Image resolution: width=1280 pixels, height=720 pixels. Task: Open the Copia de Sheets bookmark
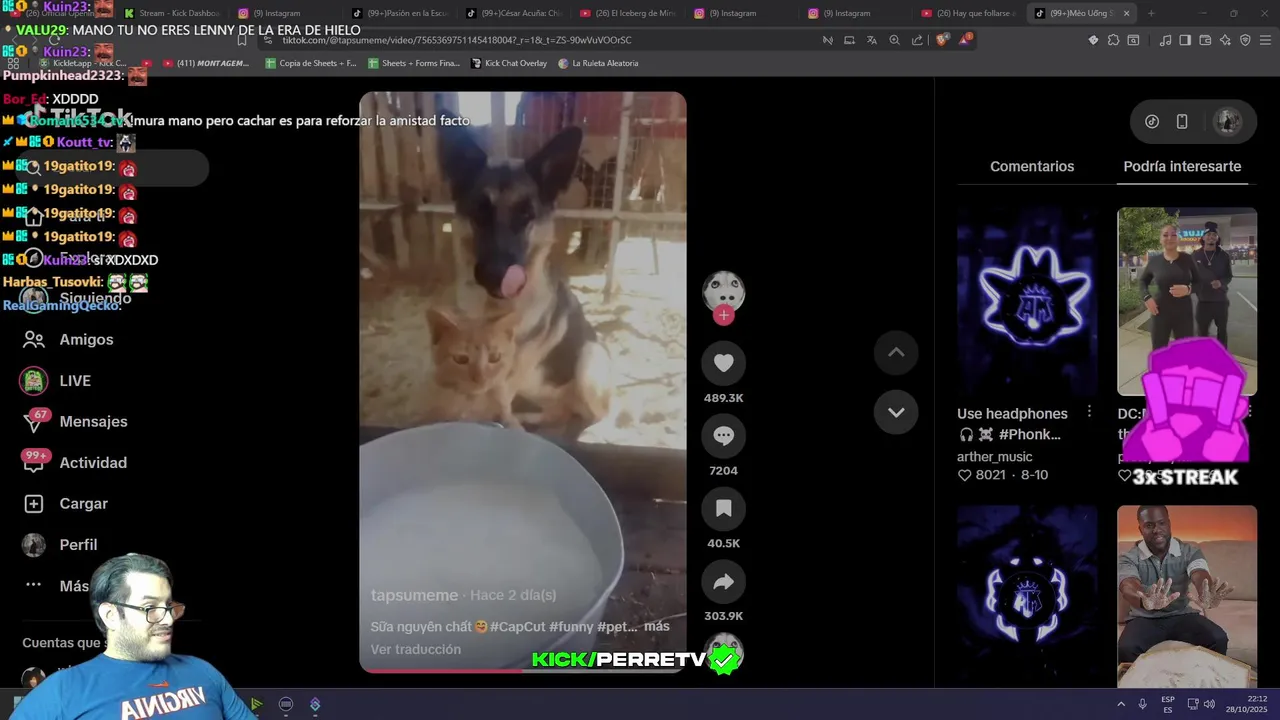[x=311, y=63]
